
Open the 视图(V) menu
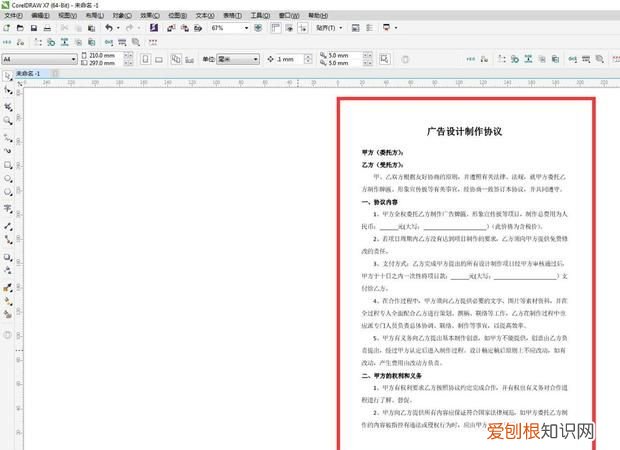(x=68, y=15)
